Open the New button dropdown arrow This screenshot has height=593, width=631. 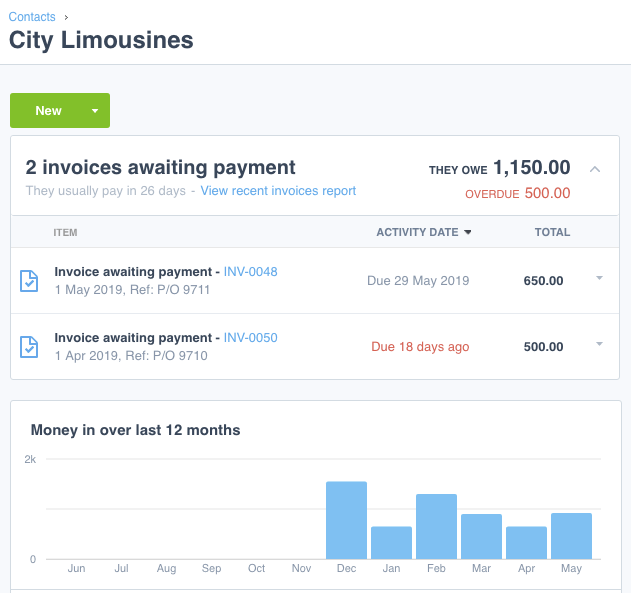95,111
